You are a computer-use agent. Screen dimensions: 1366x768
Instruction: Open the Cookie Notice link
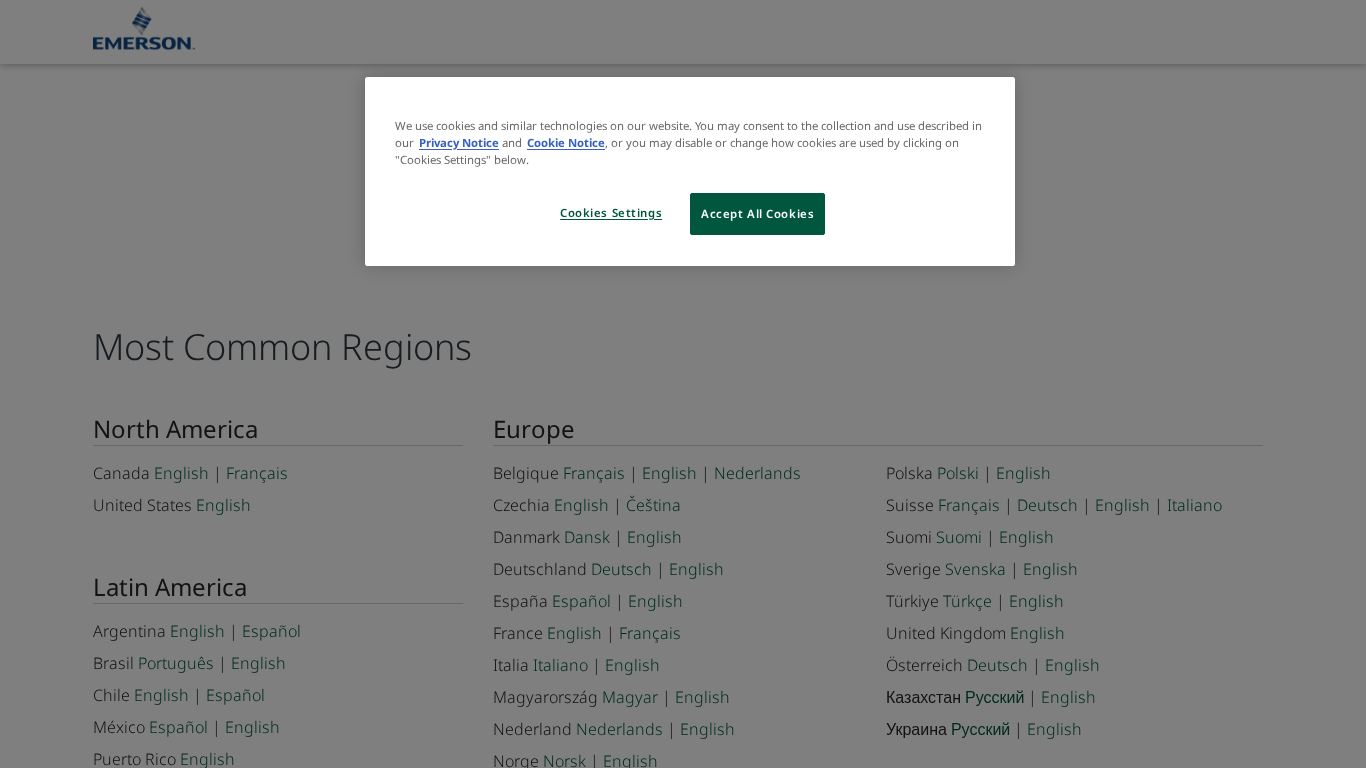(566, 143)
